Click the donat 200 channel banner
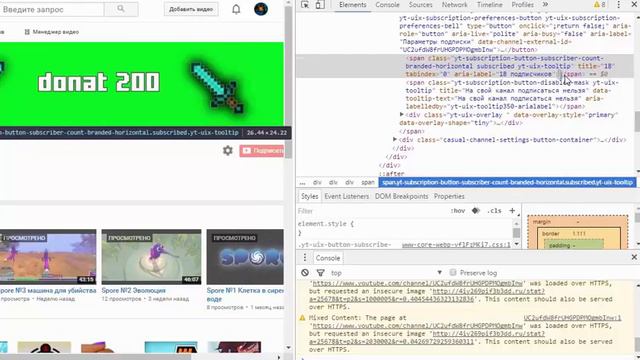This screenshot has height=360, width=640. 142,84
